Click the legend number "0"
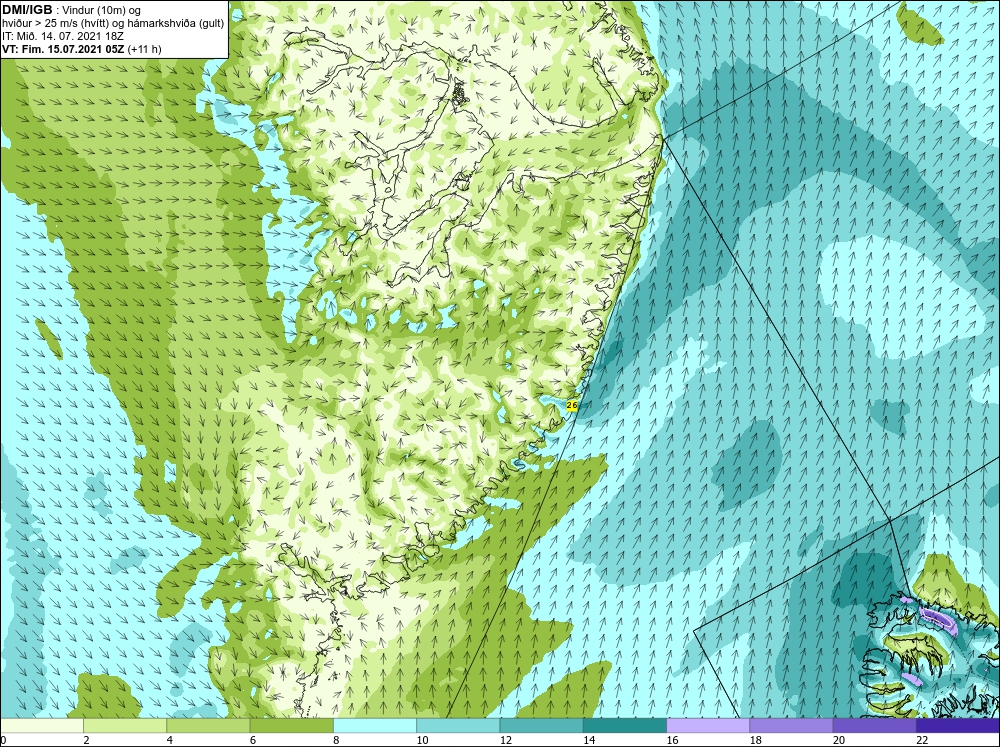1000x747 pixels. 3,740
